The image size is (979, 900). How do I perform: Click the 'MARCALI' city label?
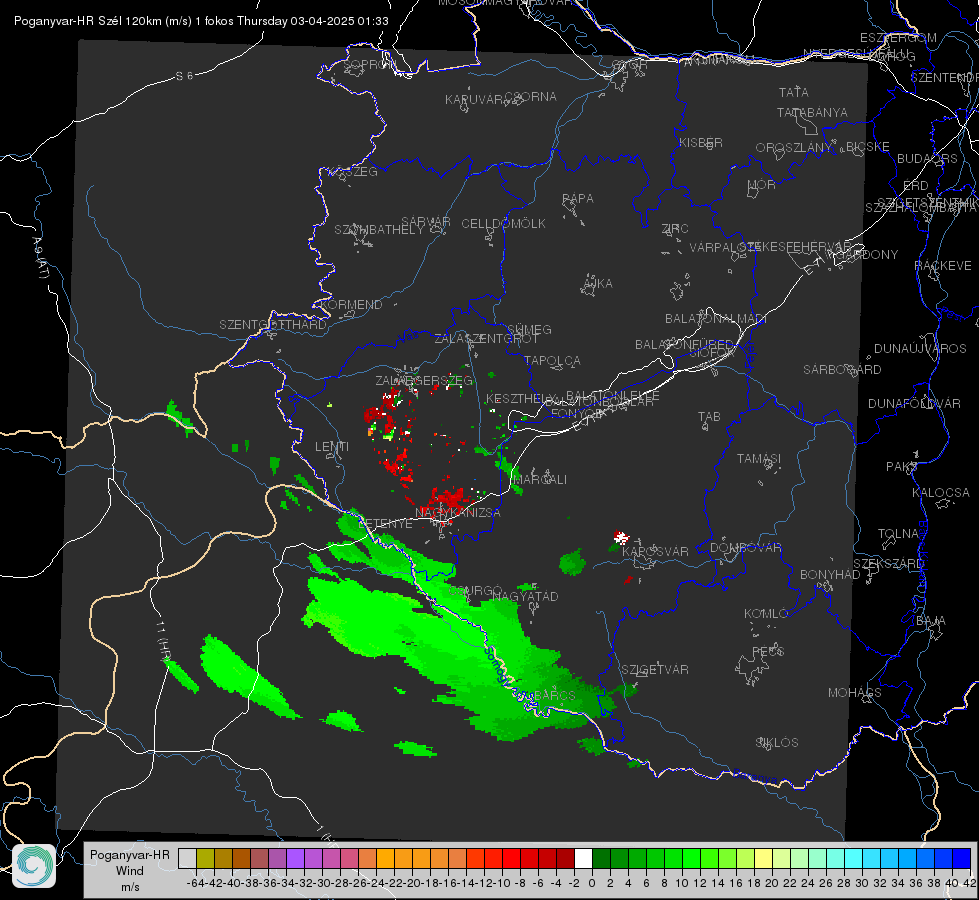click(x=538, y=479)
